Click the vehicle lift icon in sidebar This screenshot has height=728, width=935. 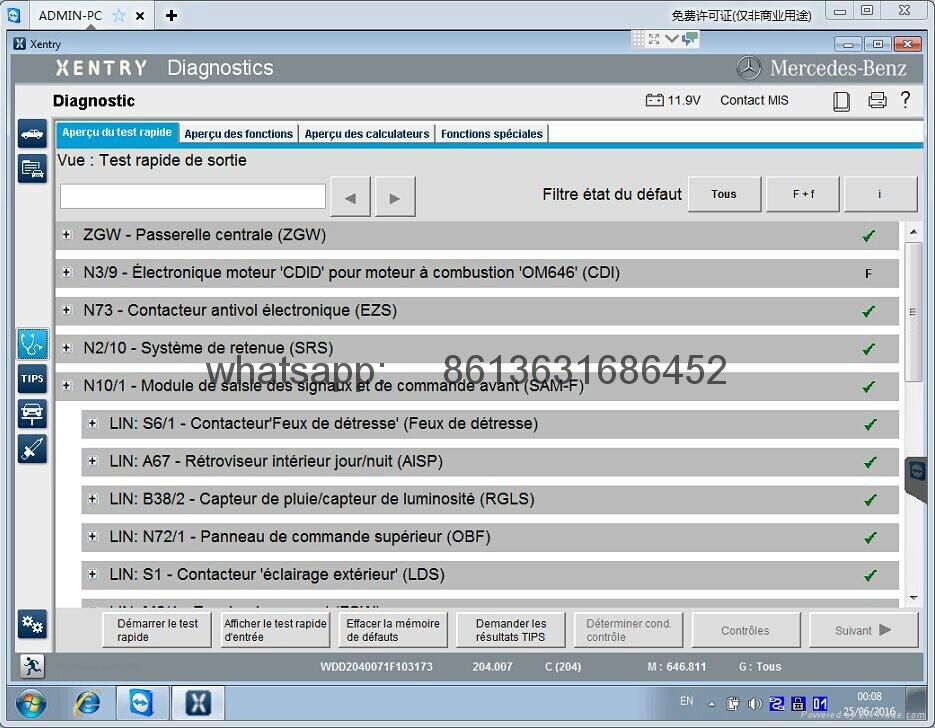click(32, 413)
